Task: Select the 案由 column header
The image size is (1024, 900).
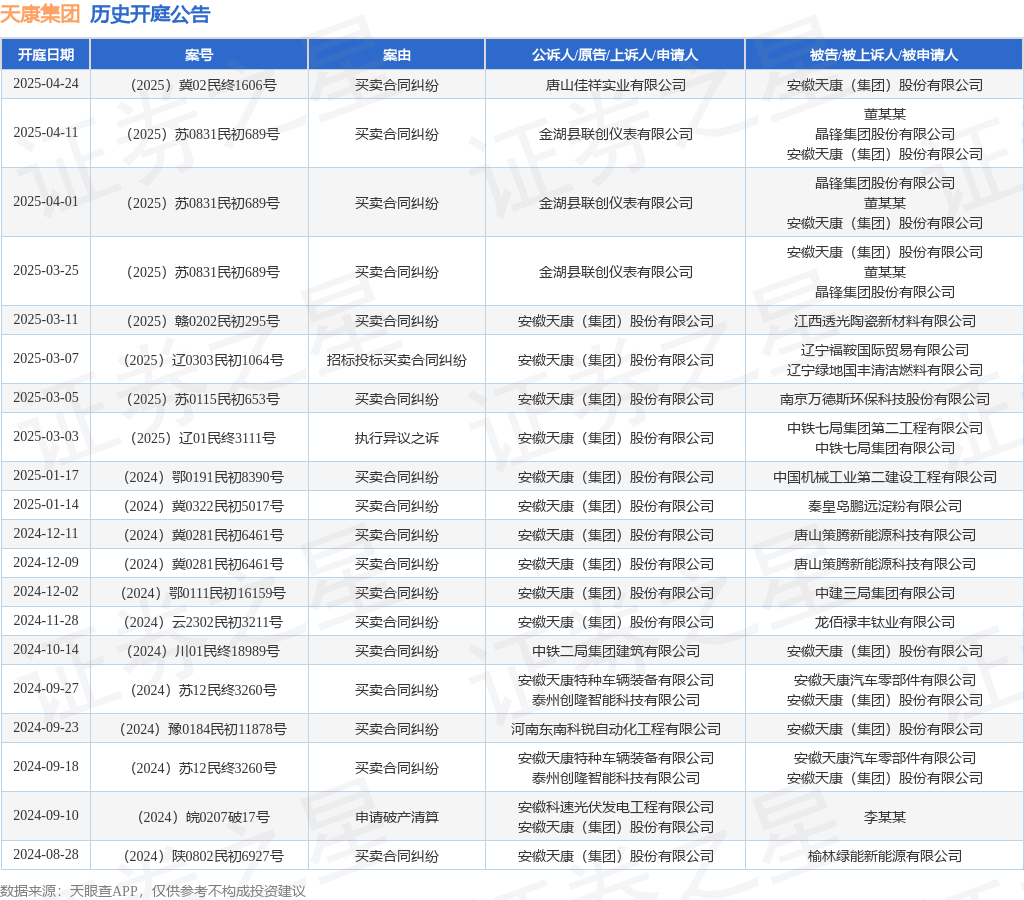Action: point(396,55)
